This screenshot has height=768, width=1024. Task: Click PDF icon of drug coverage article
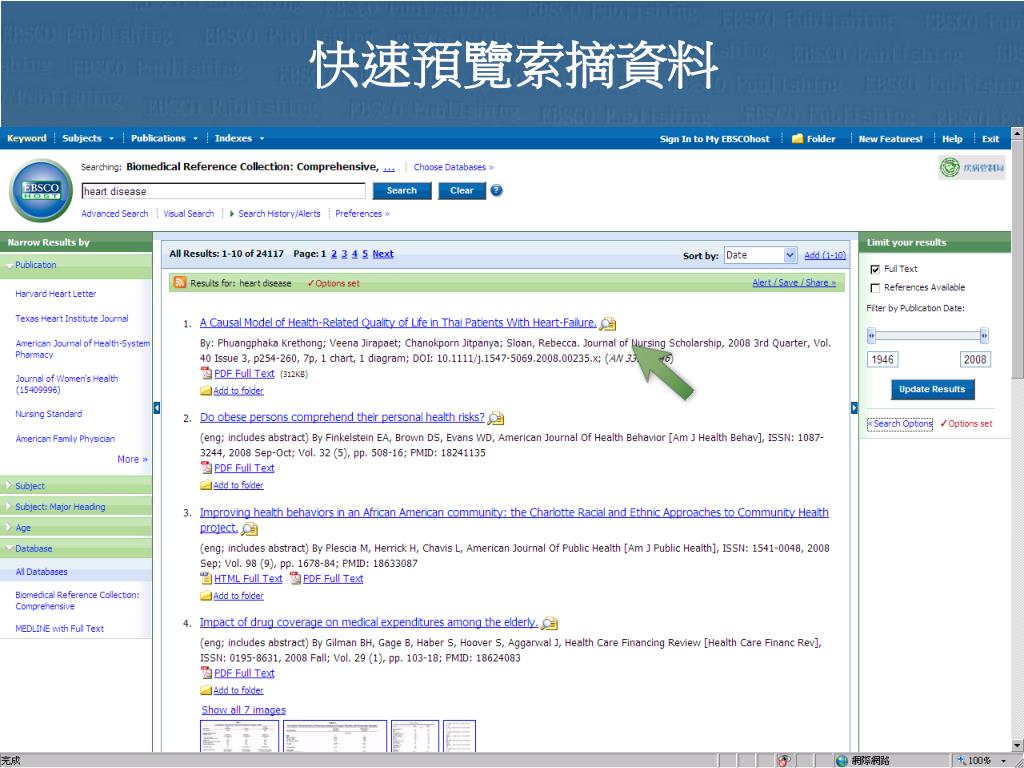click(206, 673)
